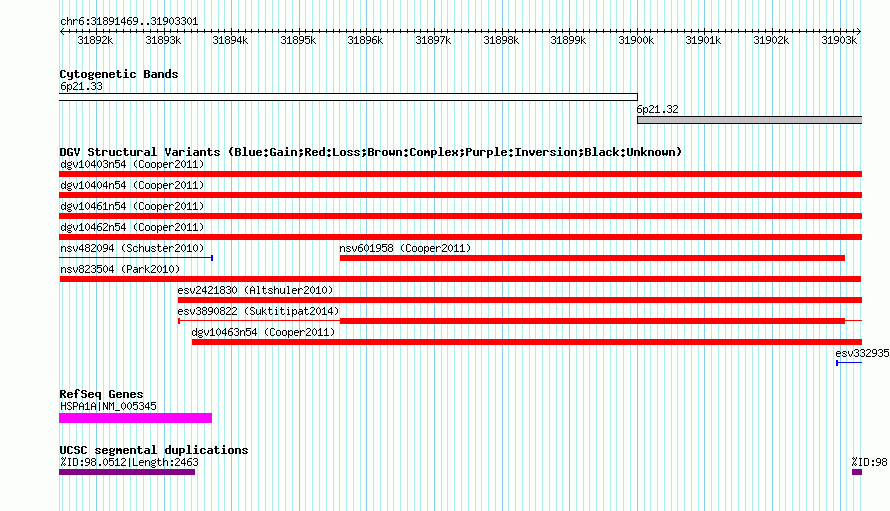The image size is (890, 511).
Task: Click the %ID:98.0512|Length:2463 label
Action: click(x=129, y=462)
